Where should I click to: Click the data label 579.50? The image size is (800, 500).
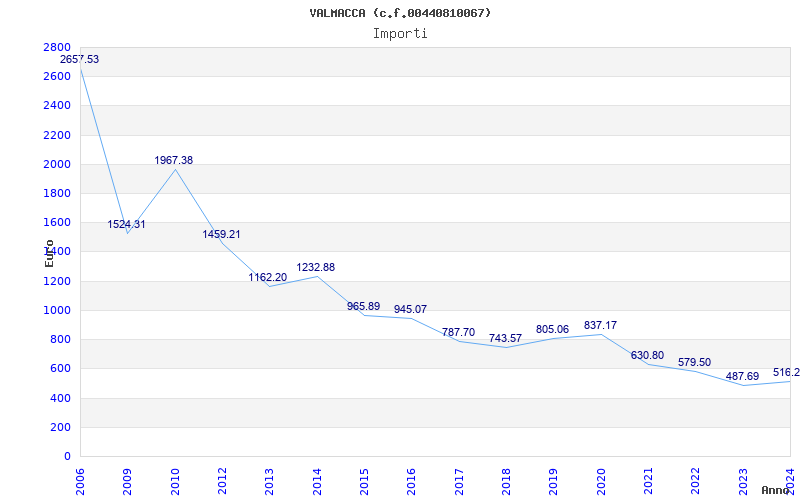[694, 362]
